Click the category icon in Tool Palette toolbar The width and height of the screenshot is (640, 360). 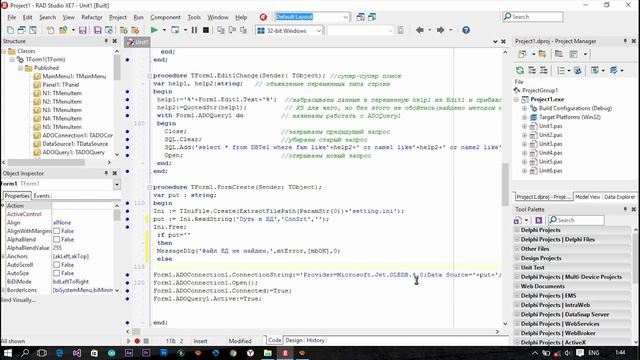tap(518, 220)
